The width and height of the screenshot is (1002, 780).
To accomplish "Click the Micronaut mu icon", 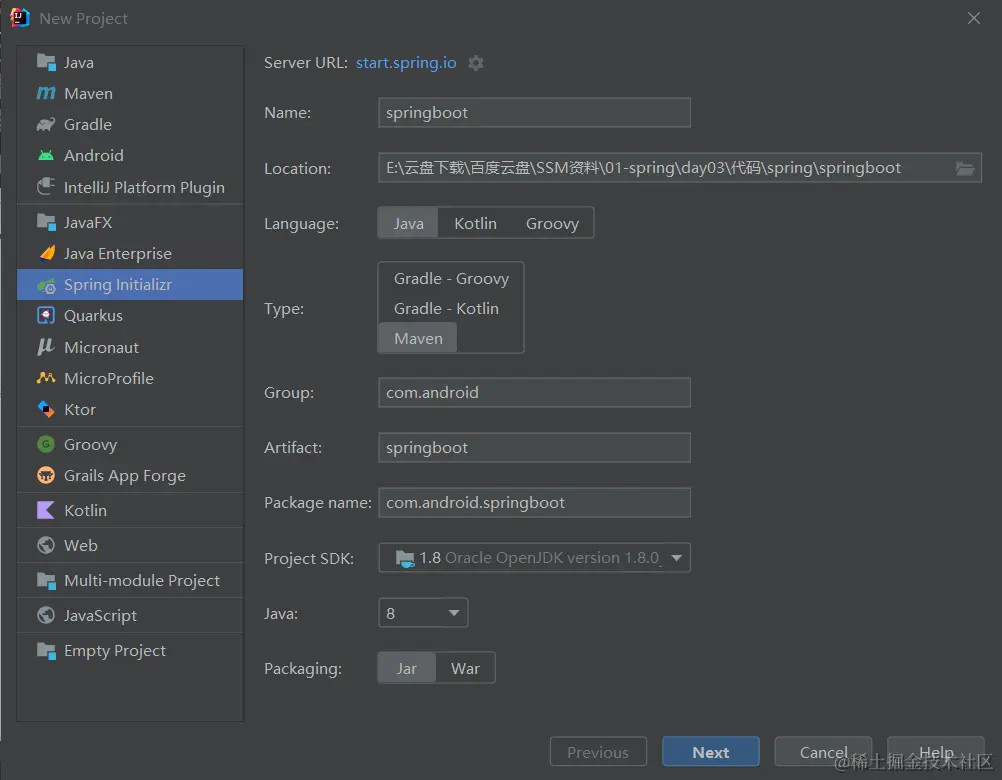I will [x=46, y=347].
